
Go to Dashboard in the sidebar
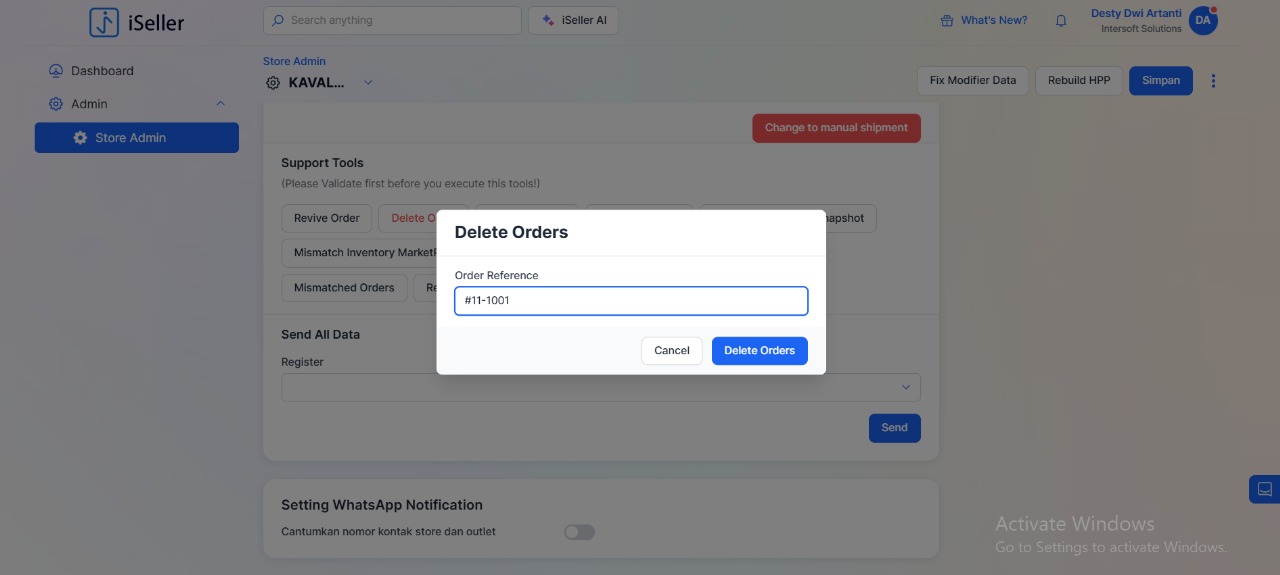(x=102, y=71)
